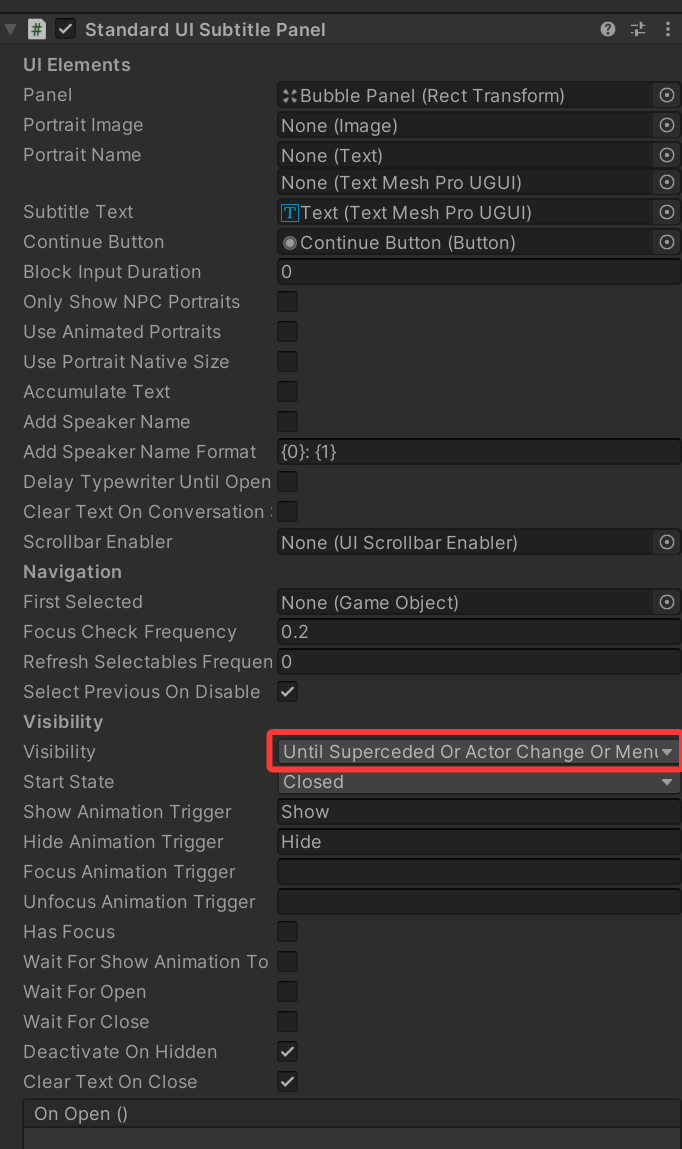This screenshot has height=1149, width=682.
Task: Open the Visibility dropdown
Action: (478, 752)
